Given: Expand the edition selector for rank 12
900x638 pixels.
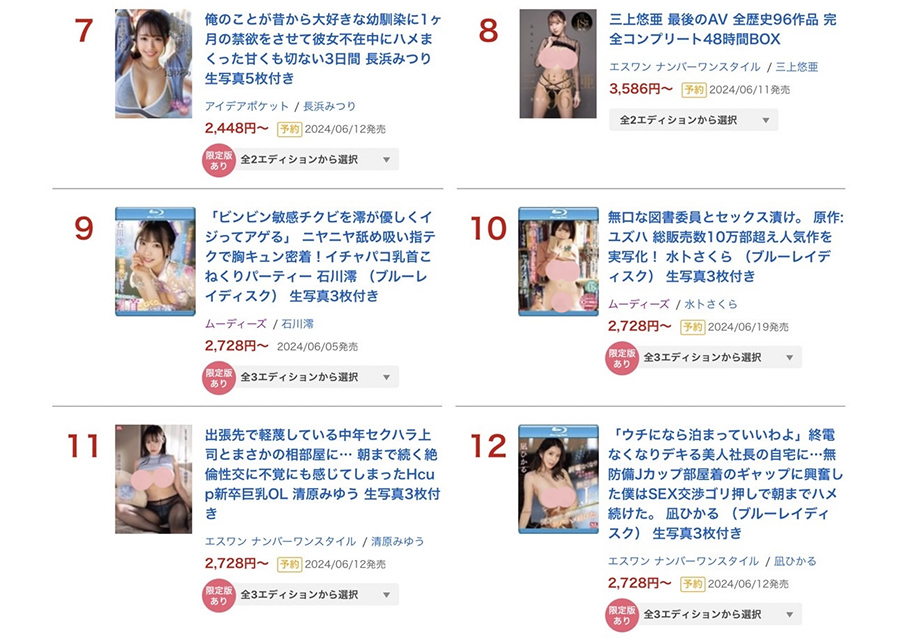Looking at the screenshot, I should (719, 614).
